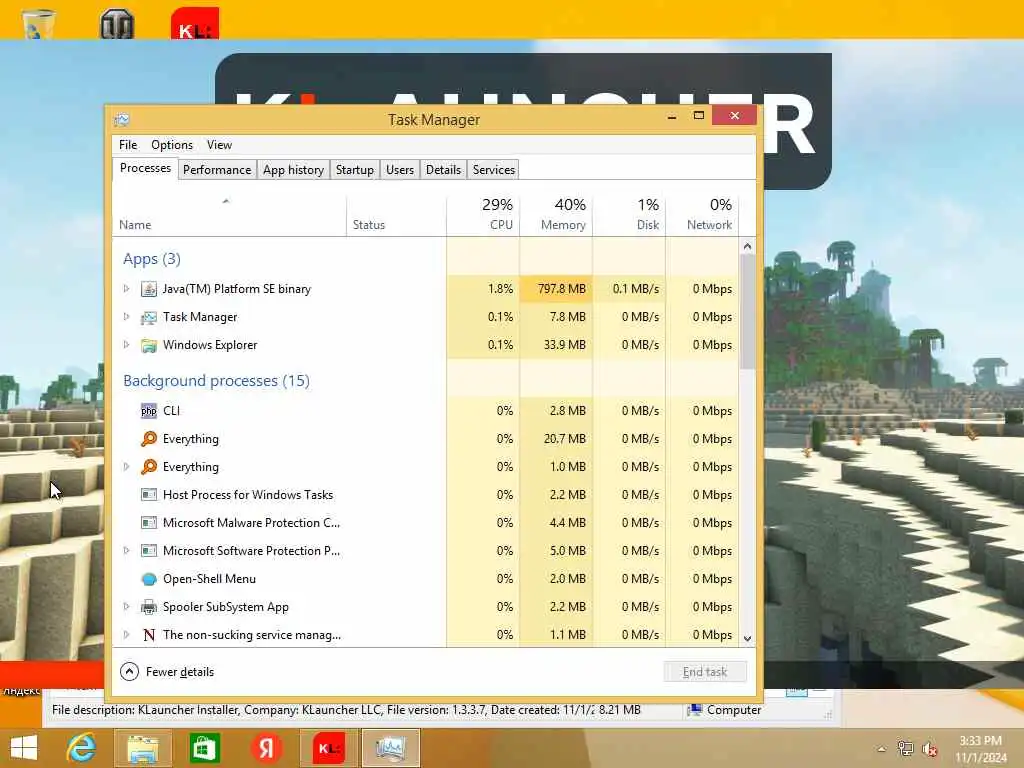Switch to the Details tab
The width and height of the screenshot is (1024, 768).
click(x=443, y=170)
